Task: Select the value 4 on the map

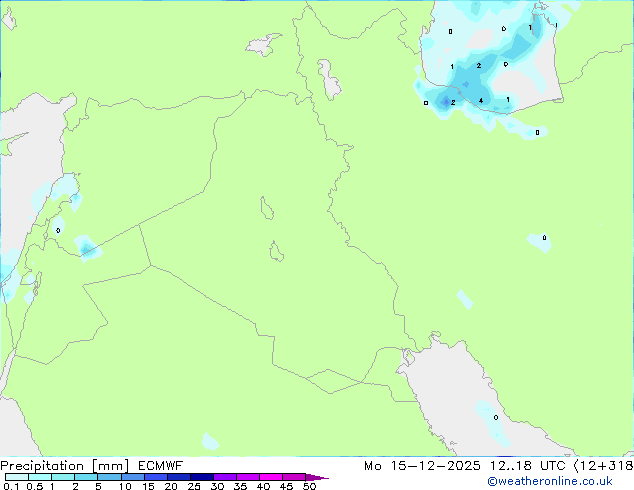Action: pyautogui.click(x=481, y=100)
